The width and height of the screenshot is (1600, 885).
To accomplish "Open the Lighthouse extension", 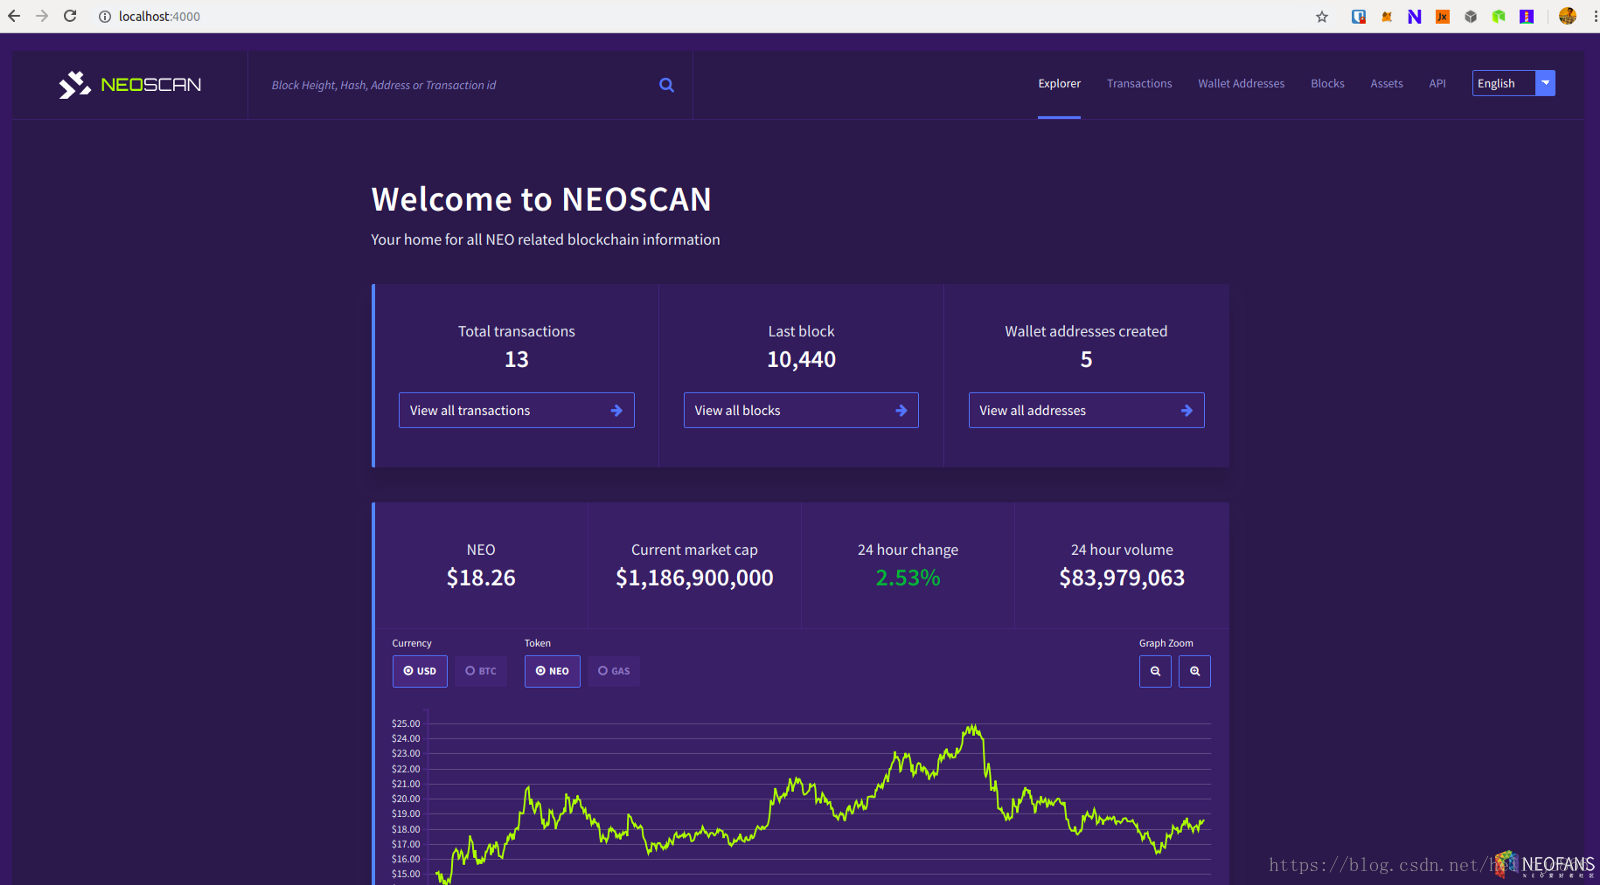I will [x=1526, y=16].
